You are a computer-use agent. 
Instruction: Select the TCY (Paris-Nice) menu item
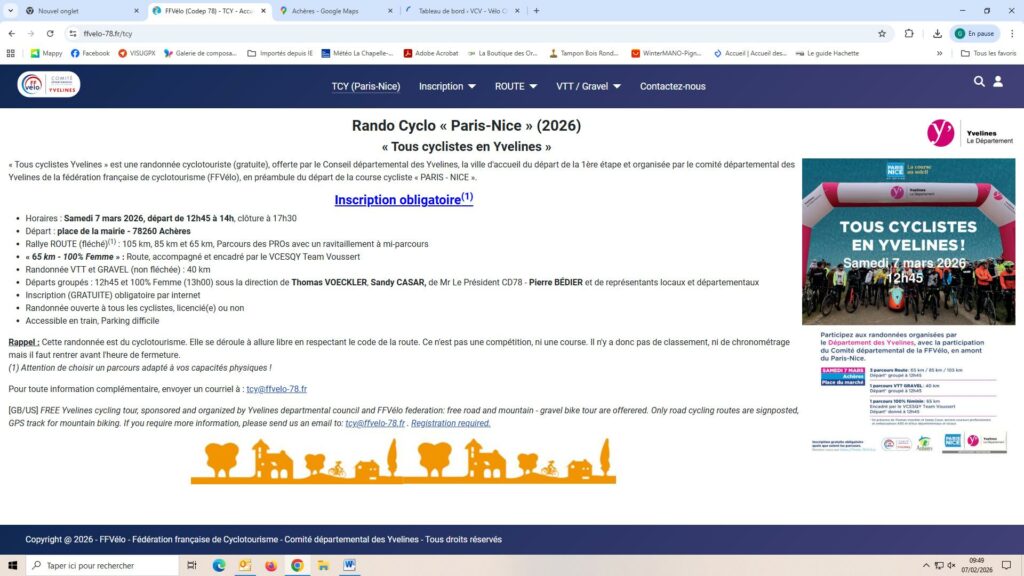pos(365,86)
